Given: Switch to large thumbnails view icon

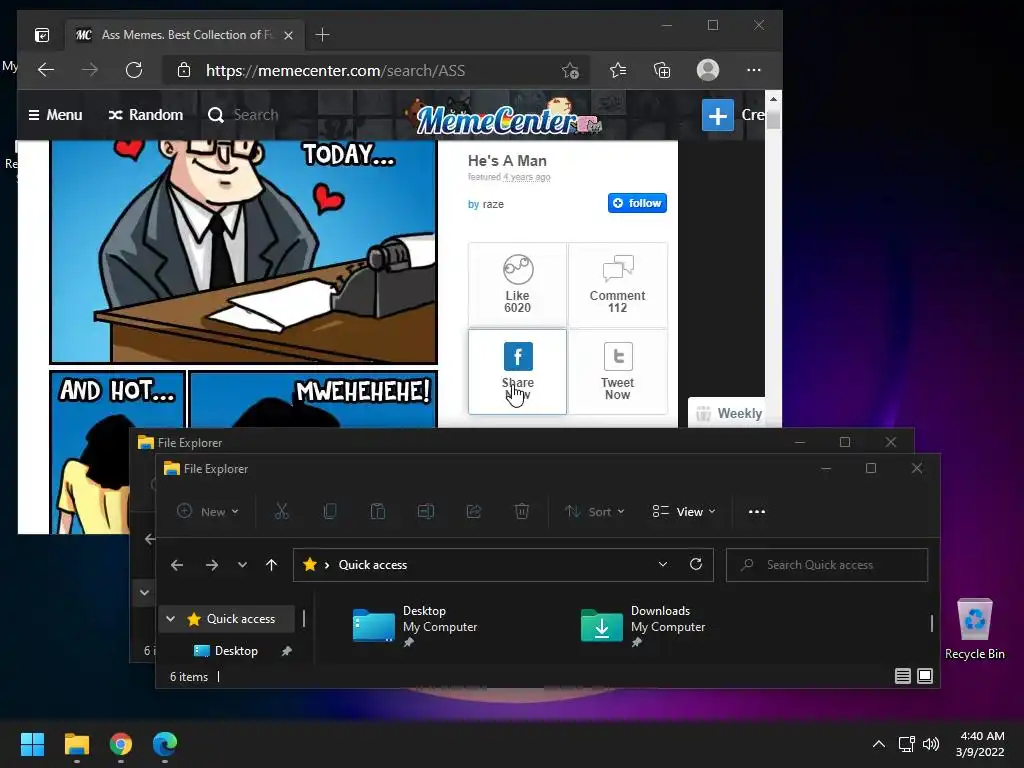Looking at the screenshot, I should click(x=925, y=676).
